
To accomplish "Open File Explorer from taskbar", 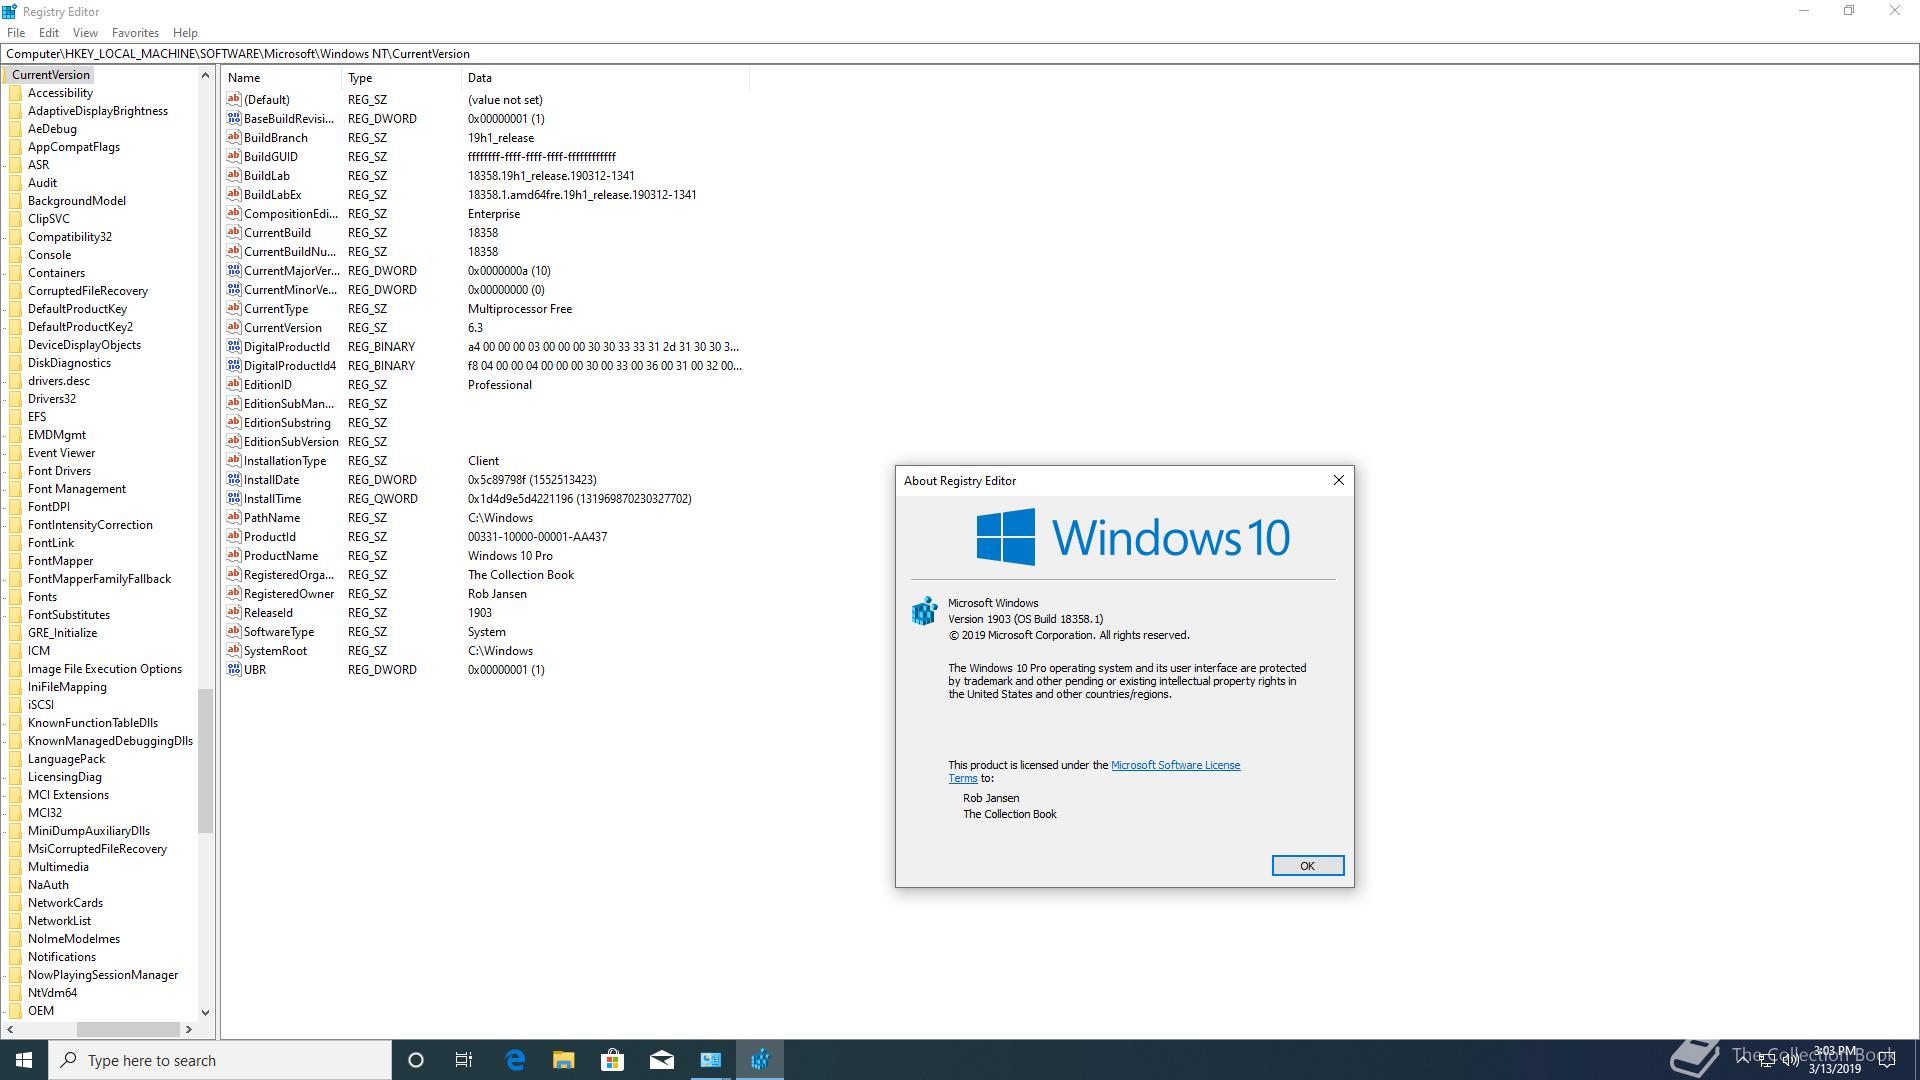I will point(564,1060).
